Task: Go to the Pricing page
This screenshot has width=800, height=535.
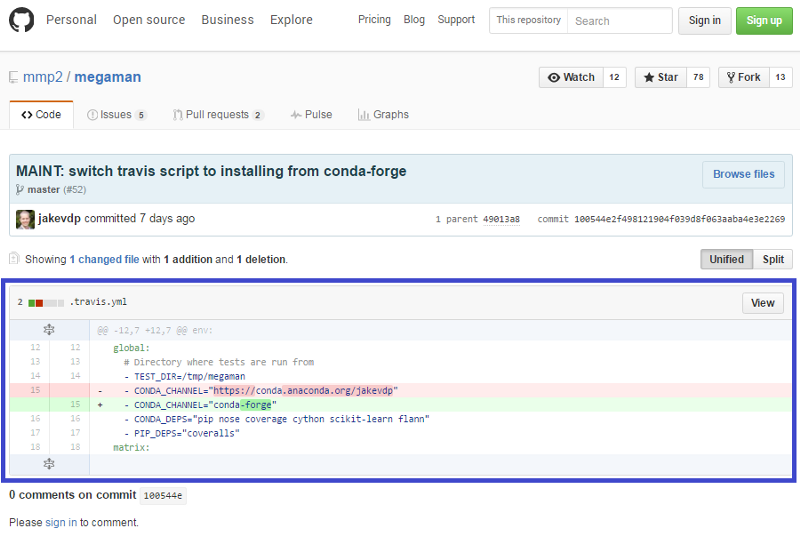Action: tap(374, 19)
